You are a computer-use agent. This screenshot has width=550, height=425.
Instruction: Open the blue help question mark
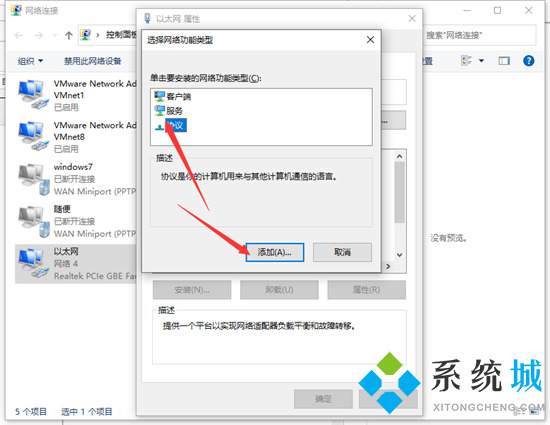[528, 61]
